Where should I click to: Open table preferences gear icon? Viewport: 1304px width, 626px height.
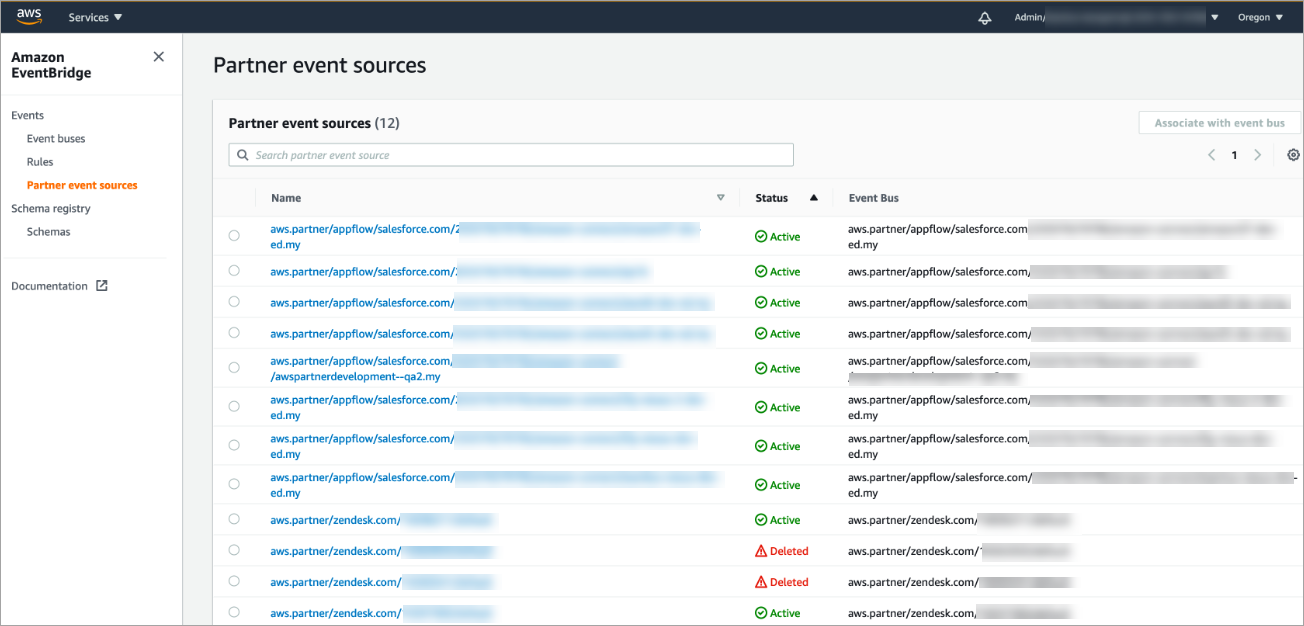point(1293,155)
